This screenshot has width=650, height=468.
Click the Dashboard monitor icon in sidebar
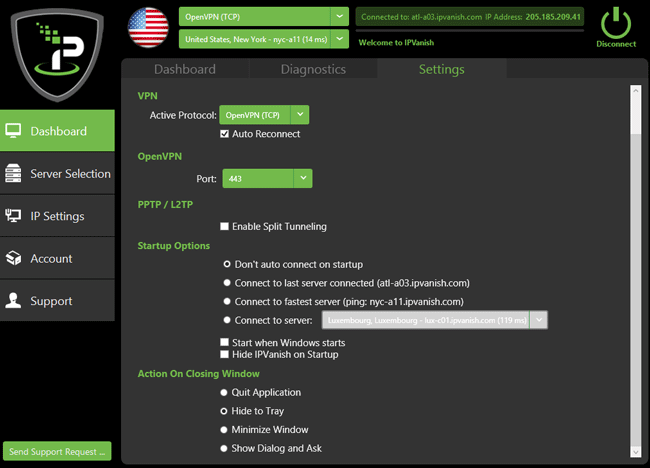click(13, 131)
